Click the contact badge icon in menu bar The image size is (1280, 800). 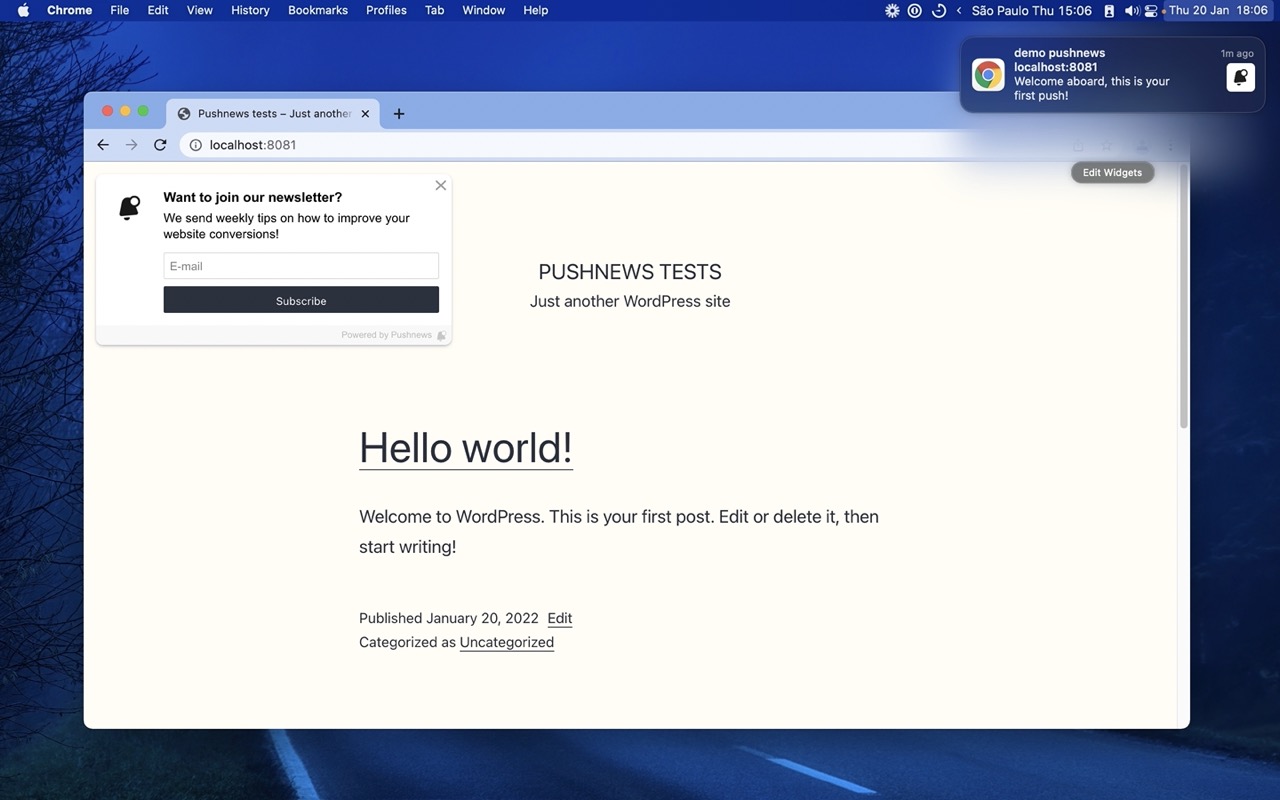point(1109,10)
